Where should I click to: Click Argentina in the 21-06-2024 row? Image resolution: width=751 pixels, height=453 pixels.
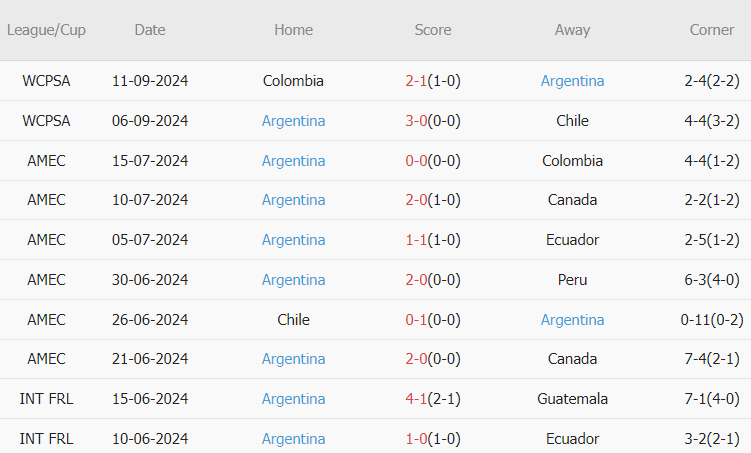tap(293, 359)
